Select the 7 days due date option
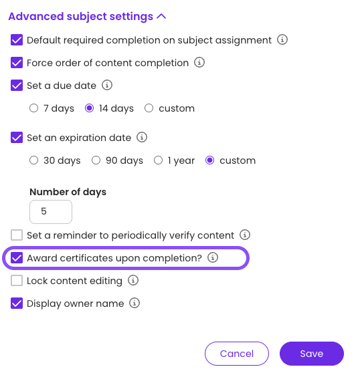The image size is (362, 371). coord(34,108)
